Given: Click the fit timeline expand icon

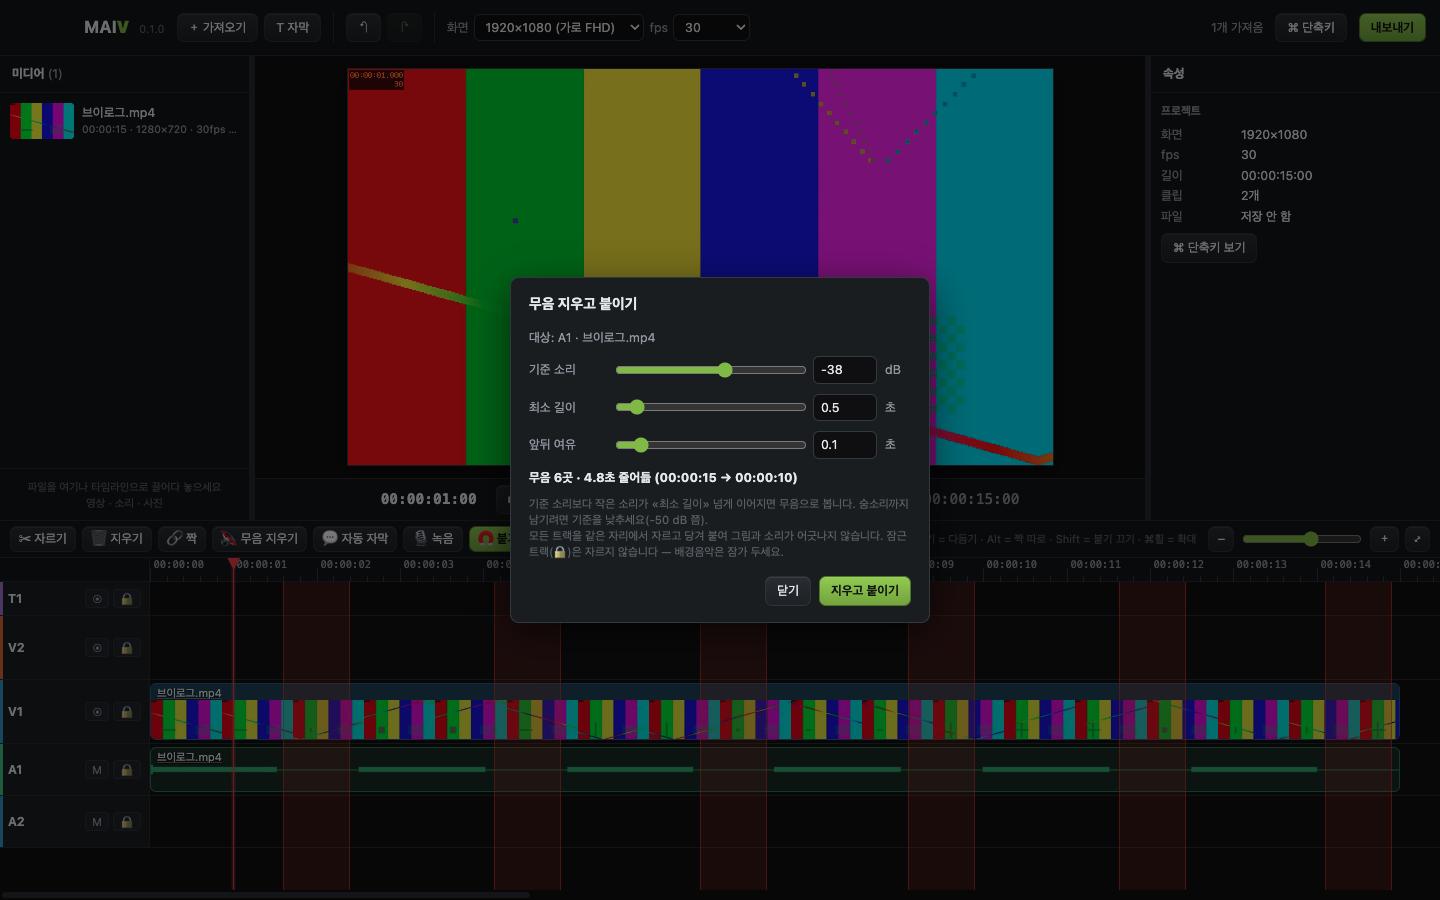Looking at the screenshot, I should point(1417,539).
